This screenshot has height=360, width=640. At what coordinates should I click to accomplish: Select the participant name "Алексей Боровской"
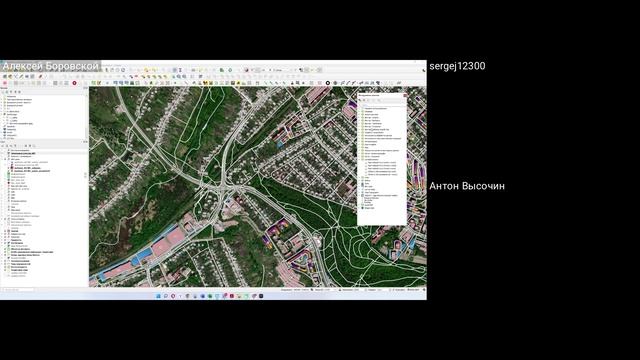pyautogui.click(x=51, y=66)
